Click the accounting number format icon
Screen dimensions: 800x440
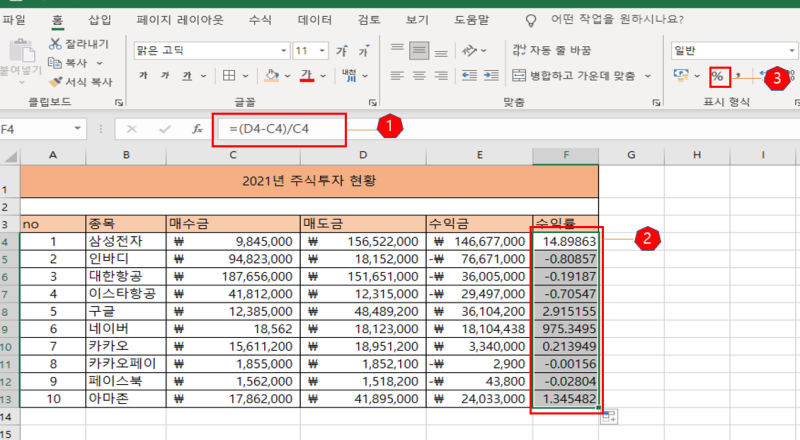coord(681,76)
